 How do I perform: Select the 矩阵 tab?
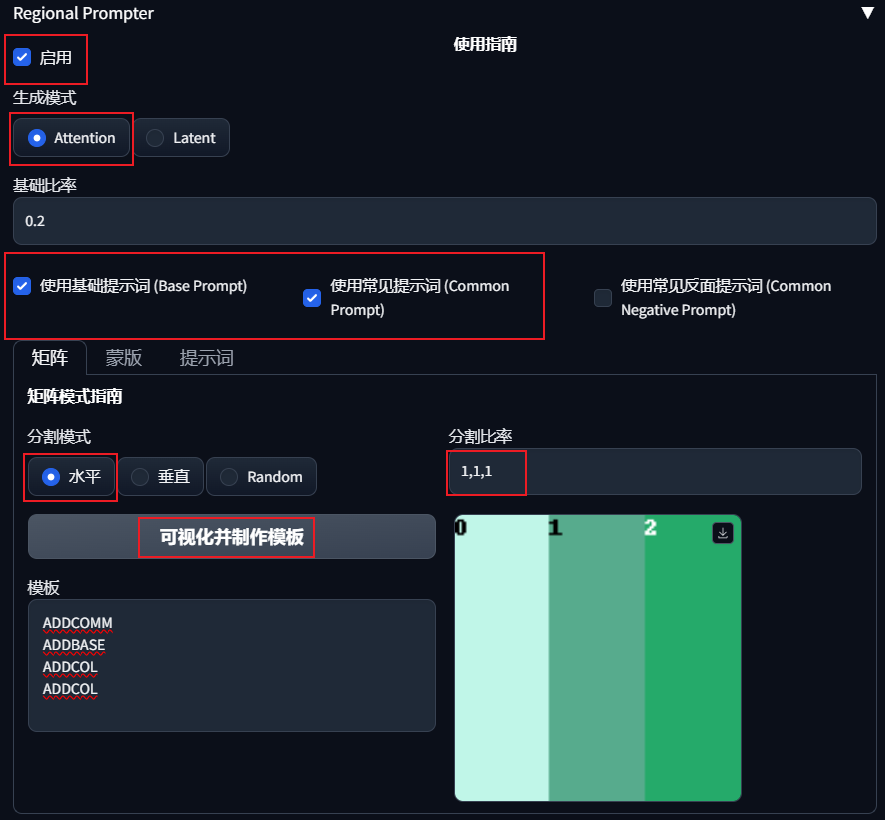point(50,357)
